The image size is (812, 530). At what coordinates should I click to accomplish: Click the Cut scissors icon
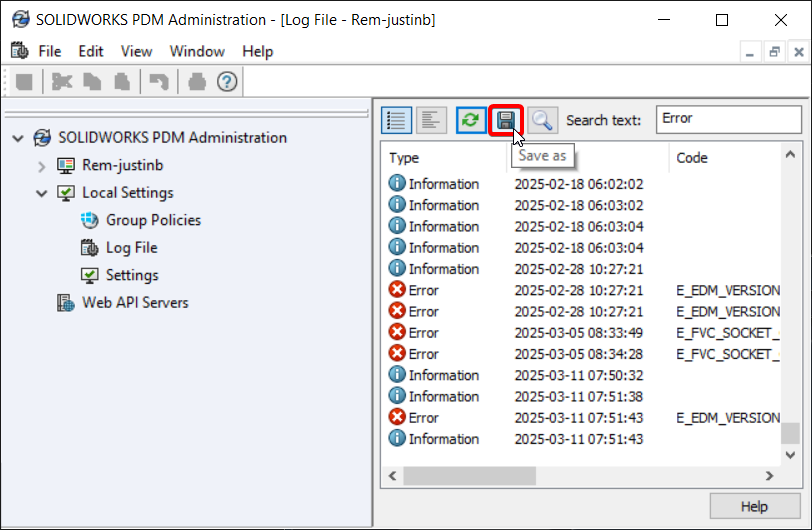click(62, 82)
